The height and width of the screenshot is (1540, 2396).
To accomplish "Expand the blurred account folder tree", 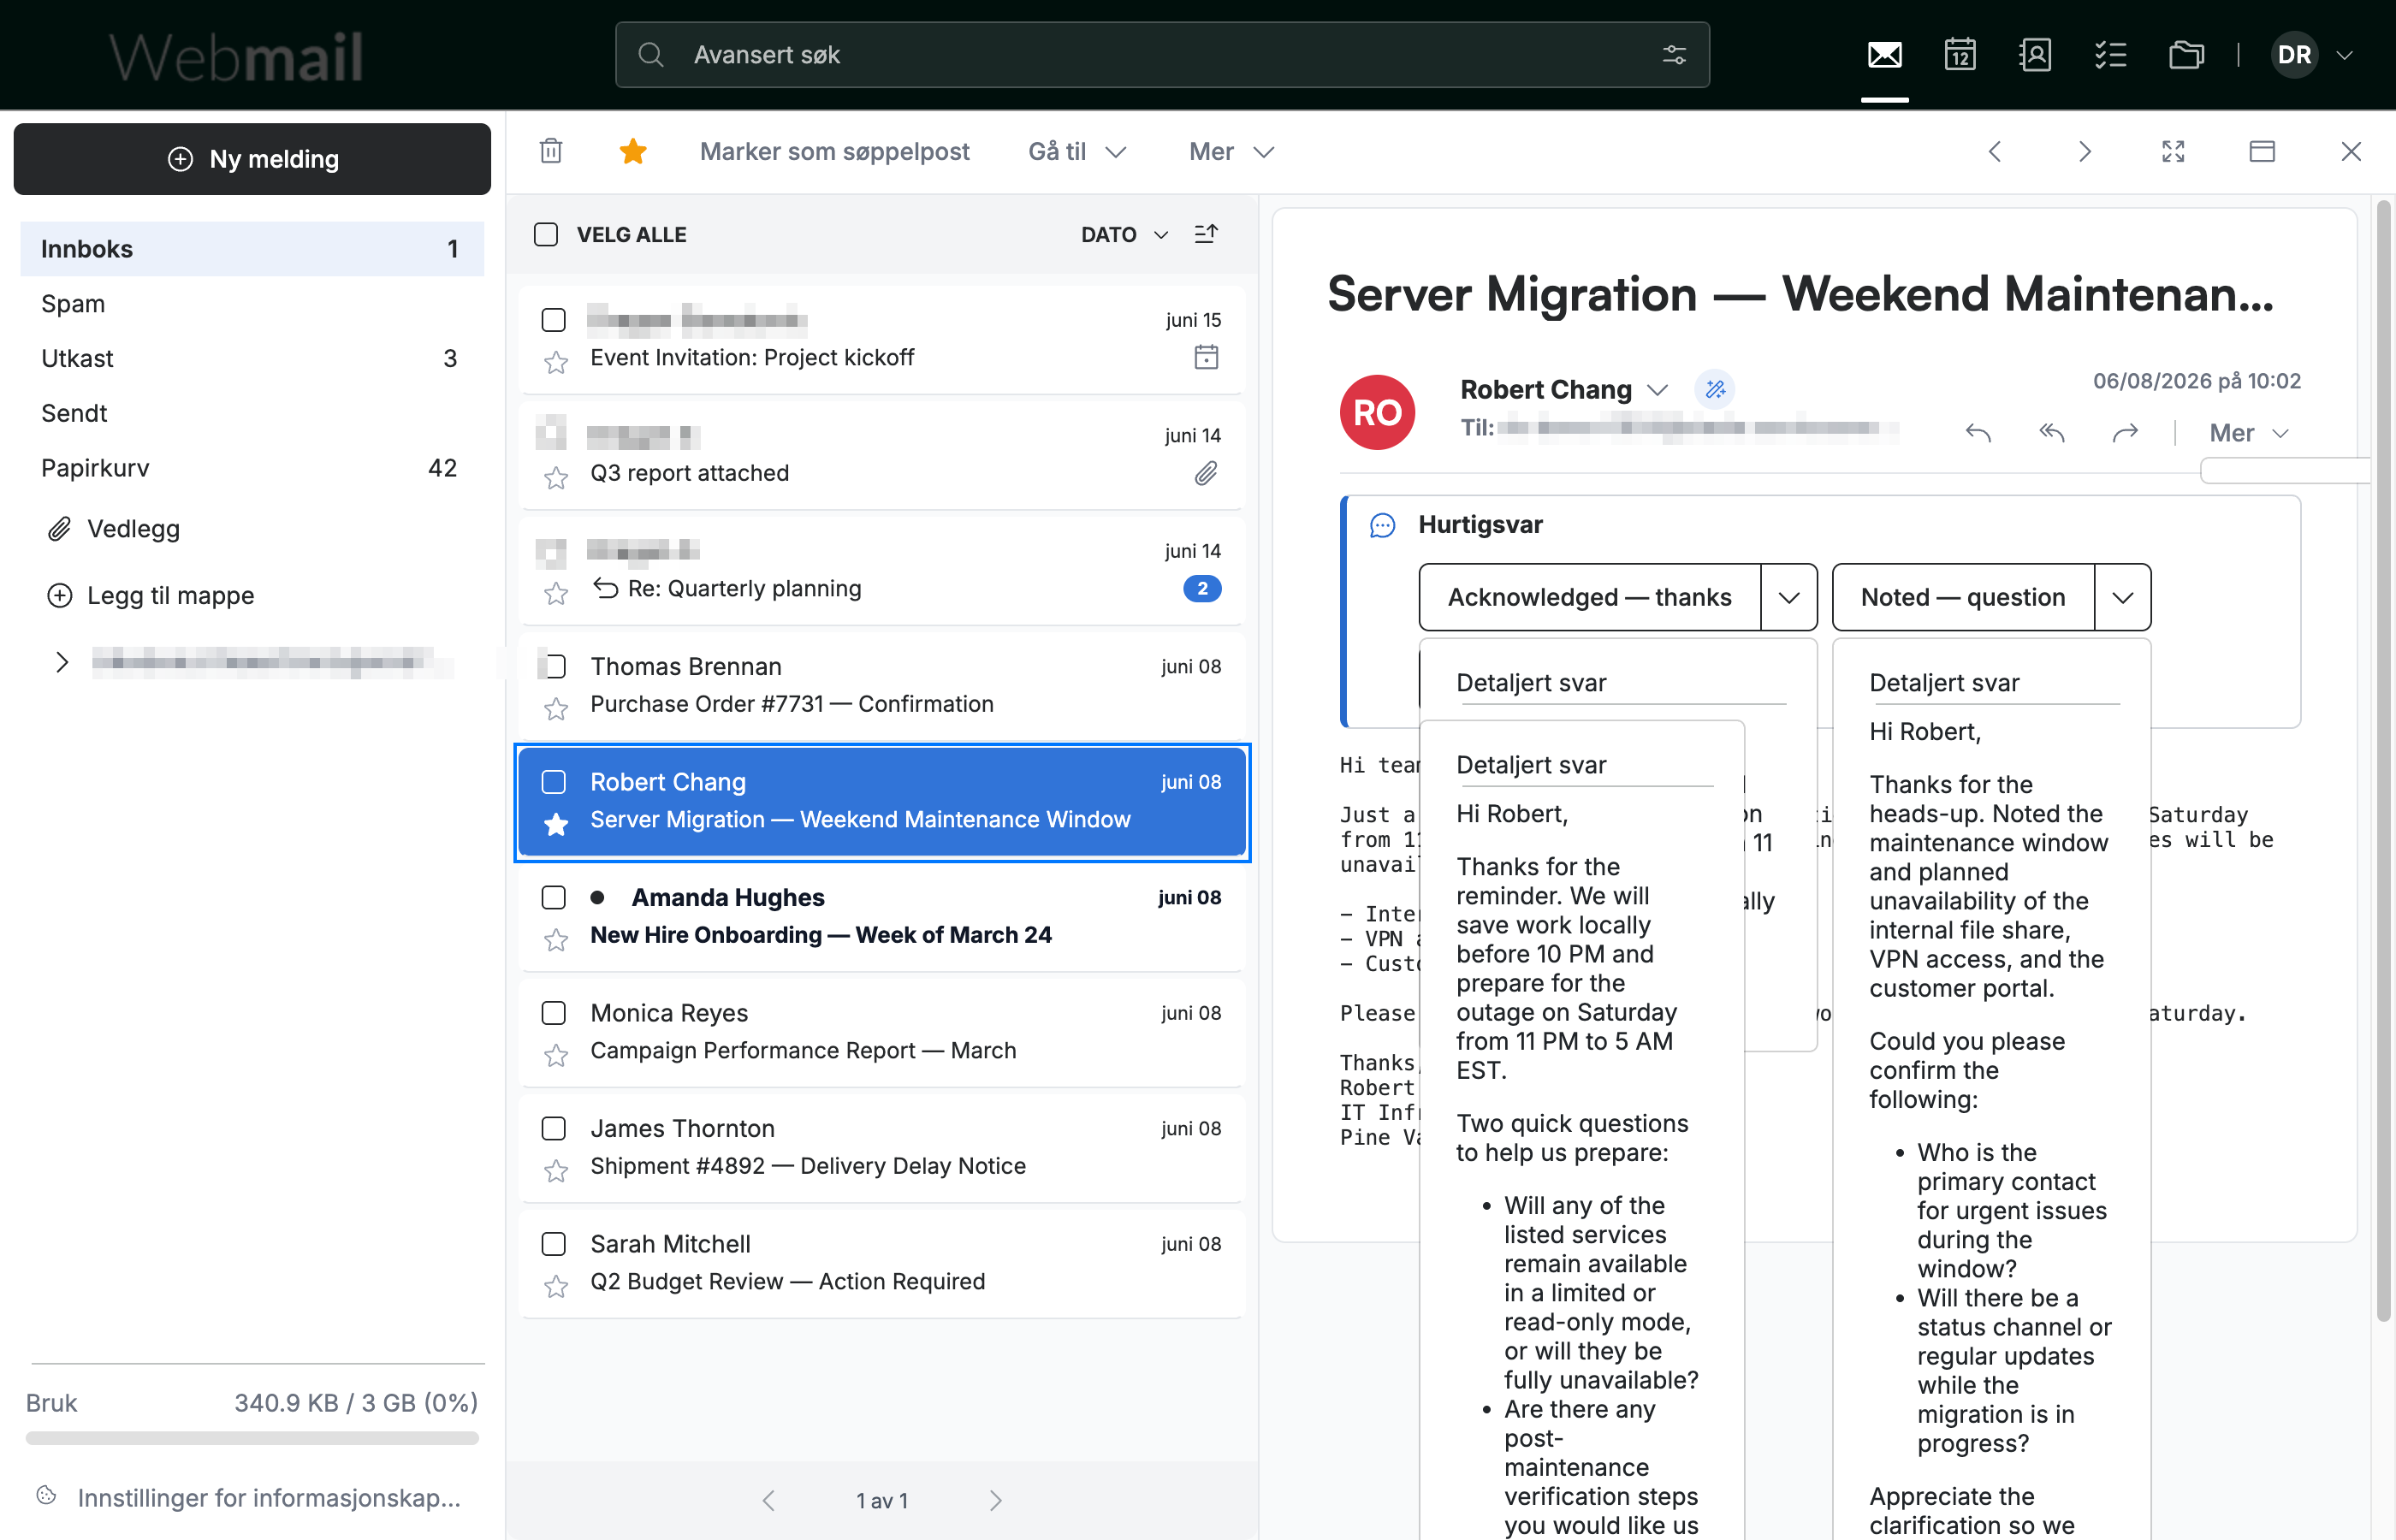I will [62, 662].
